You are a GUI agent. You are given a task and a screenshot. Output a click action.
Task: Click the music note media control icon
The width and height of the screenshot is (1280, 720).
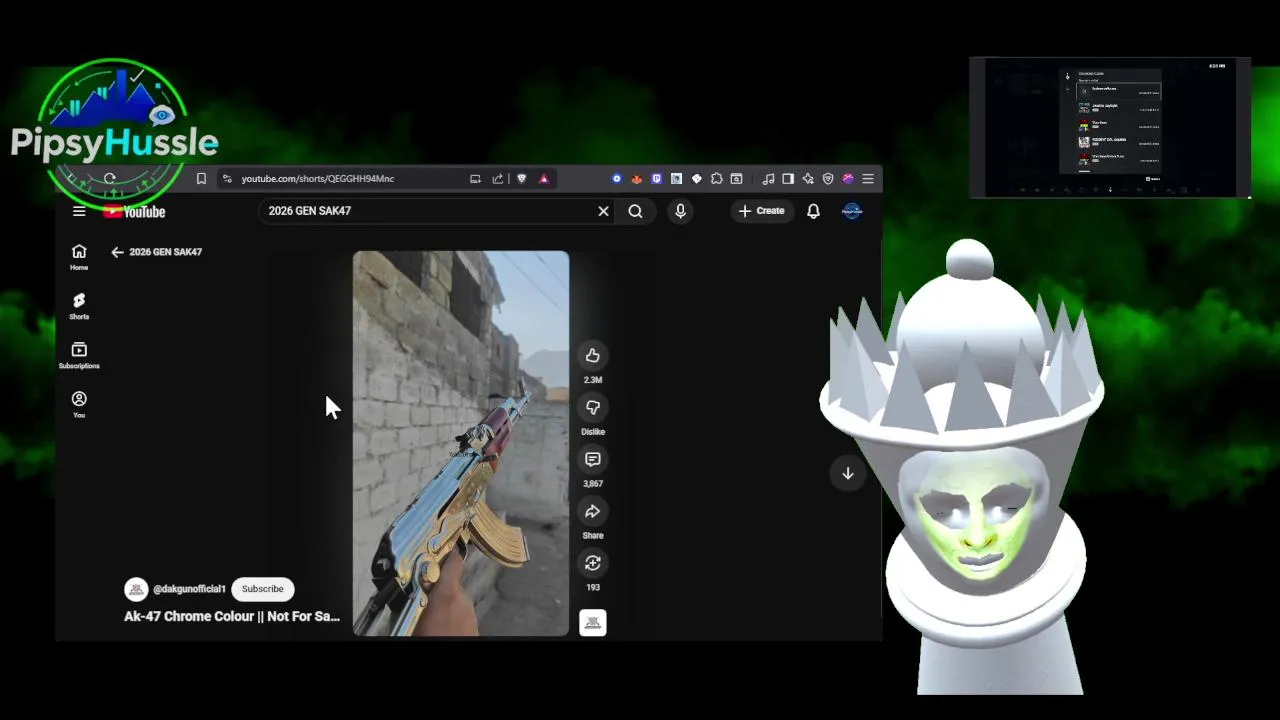point(768,179)
